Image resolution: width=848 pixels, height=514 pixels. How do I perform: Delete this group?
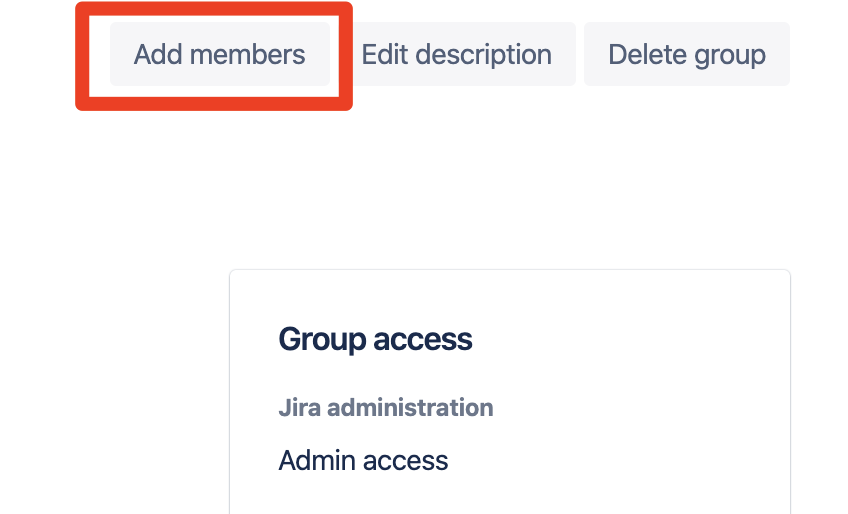(687, 54)
